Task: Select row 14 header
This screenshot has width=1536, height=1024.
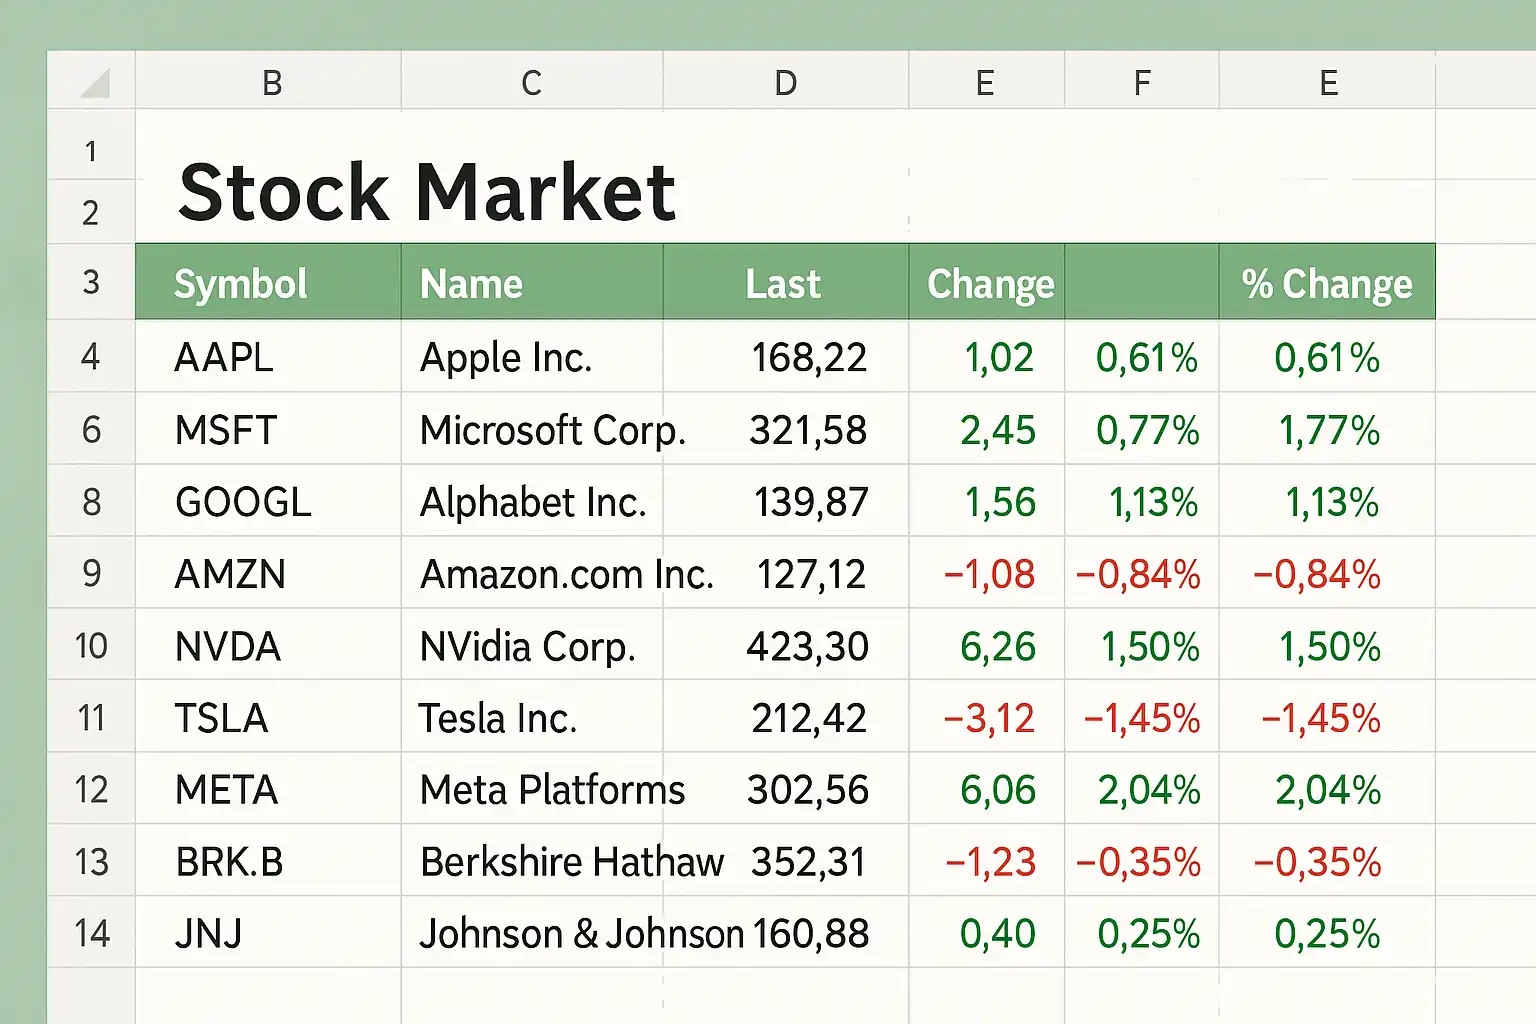Action: pyautogui.click(x=91, y=933)
